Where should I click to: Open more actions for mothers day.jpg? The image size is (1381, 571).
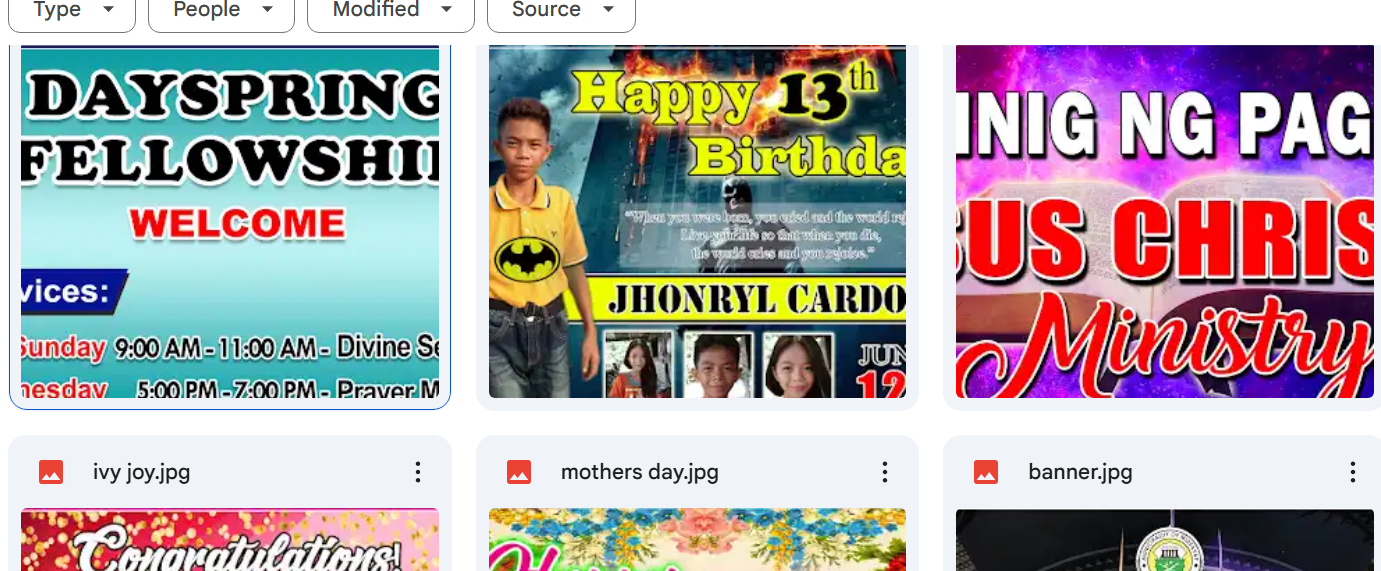click(x=885, y=472)
